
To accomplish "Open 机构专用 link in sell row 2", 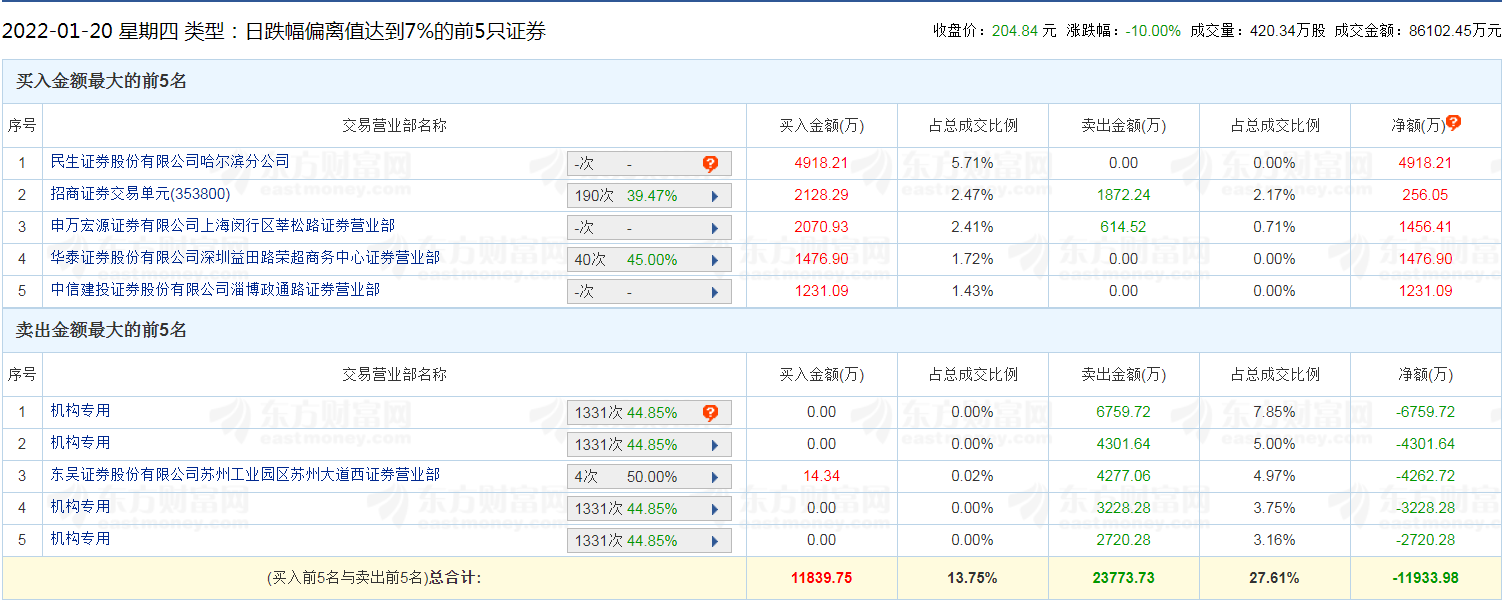I will click(x=81, y=443).
